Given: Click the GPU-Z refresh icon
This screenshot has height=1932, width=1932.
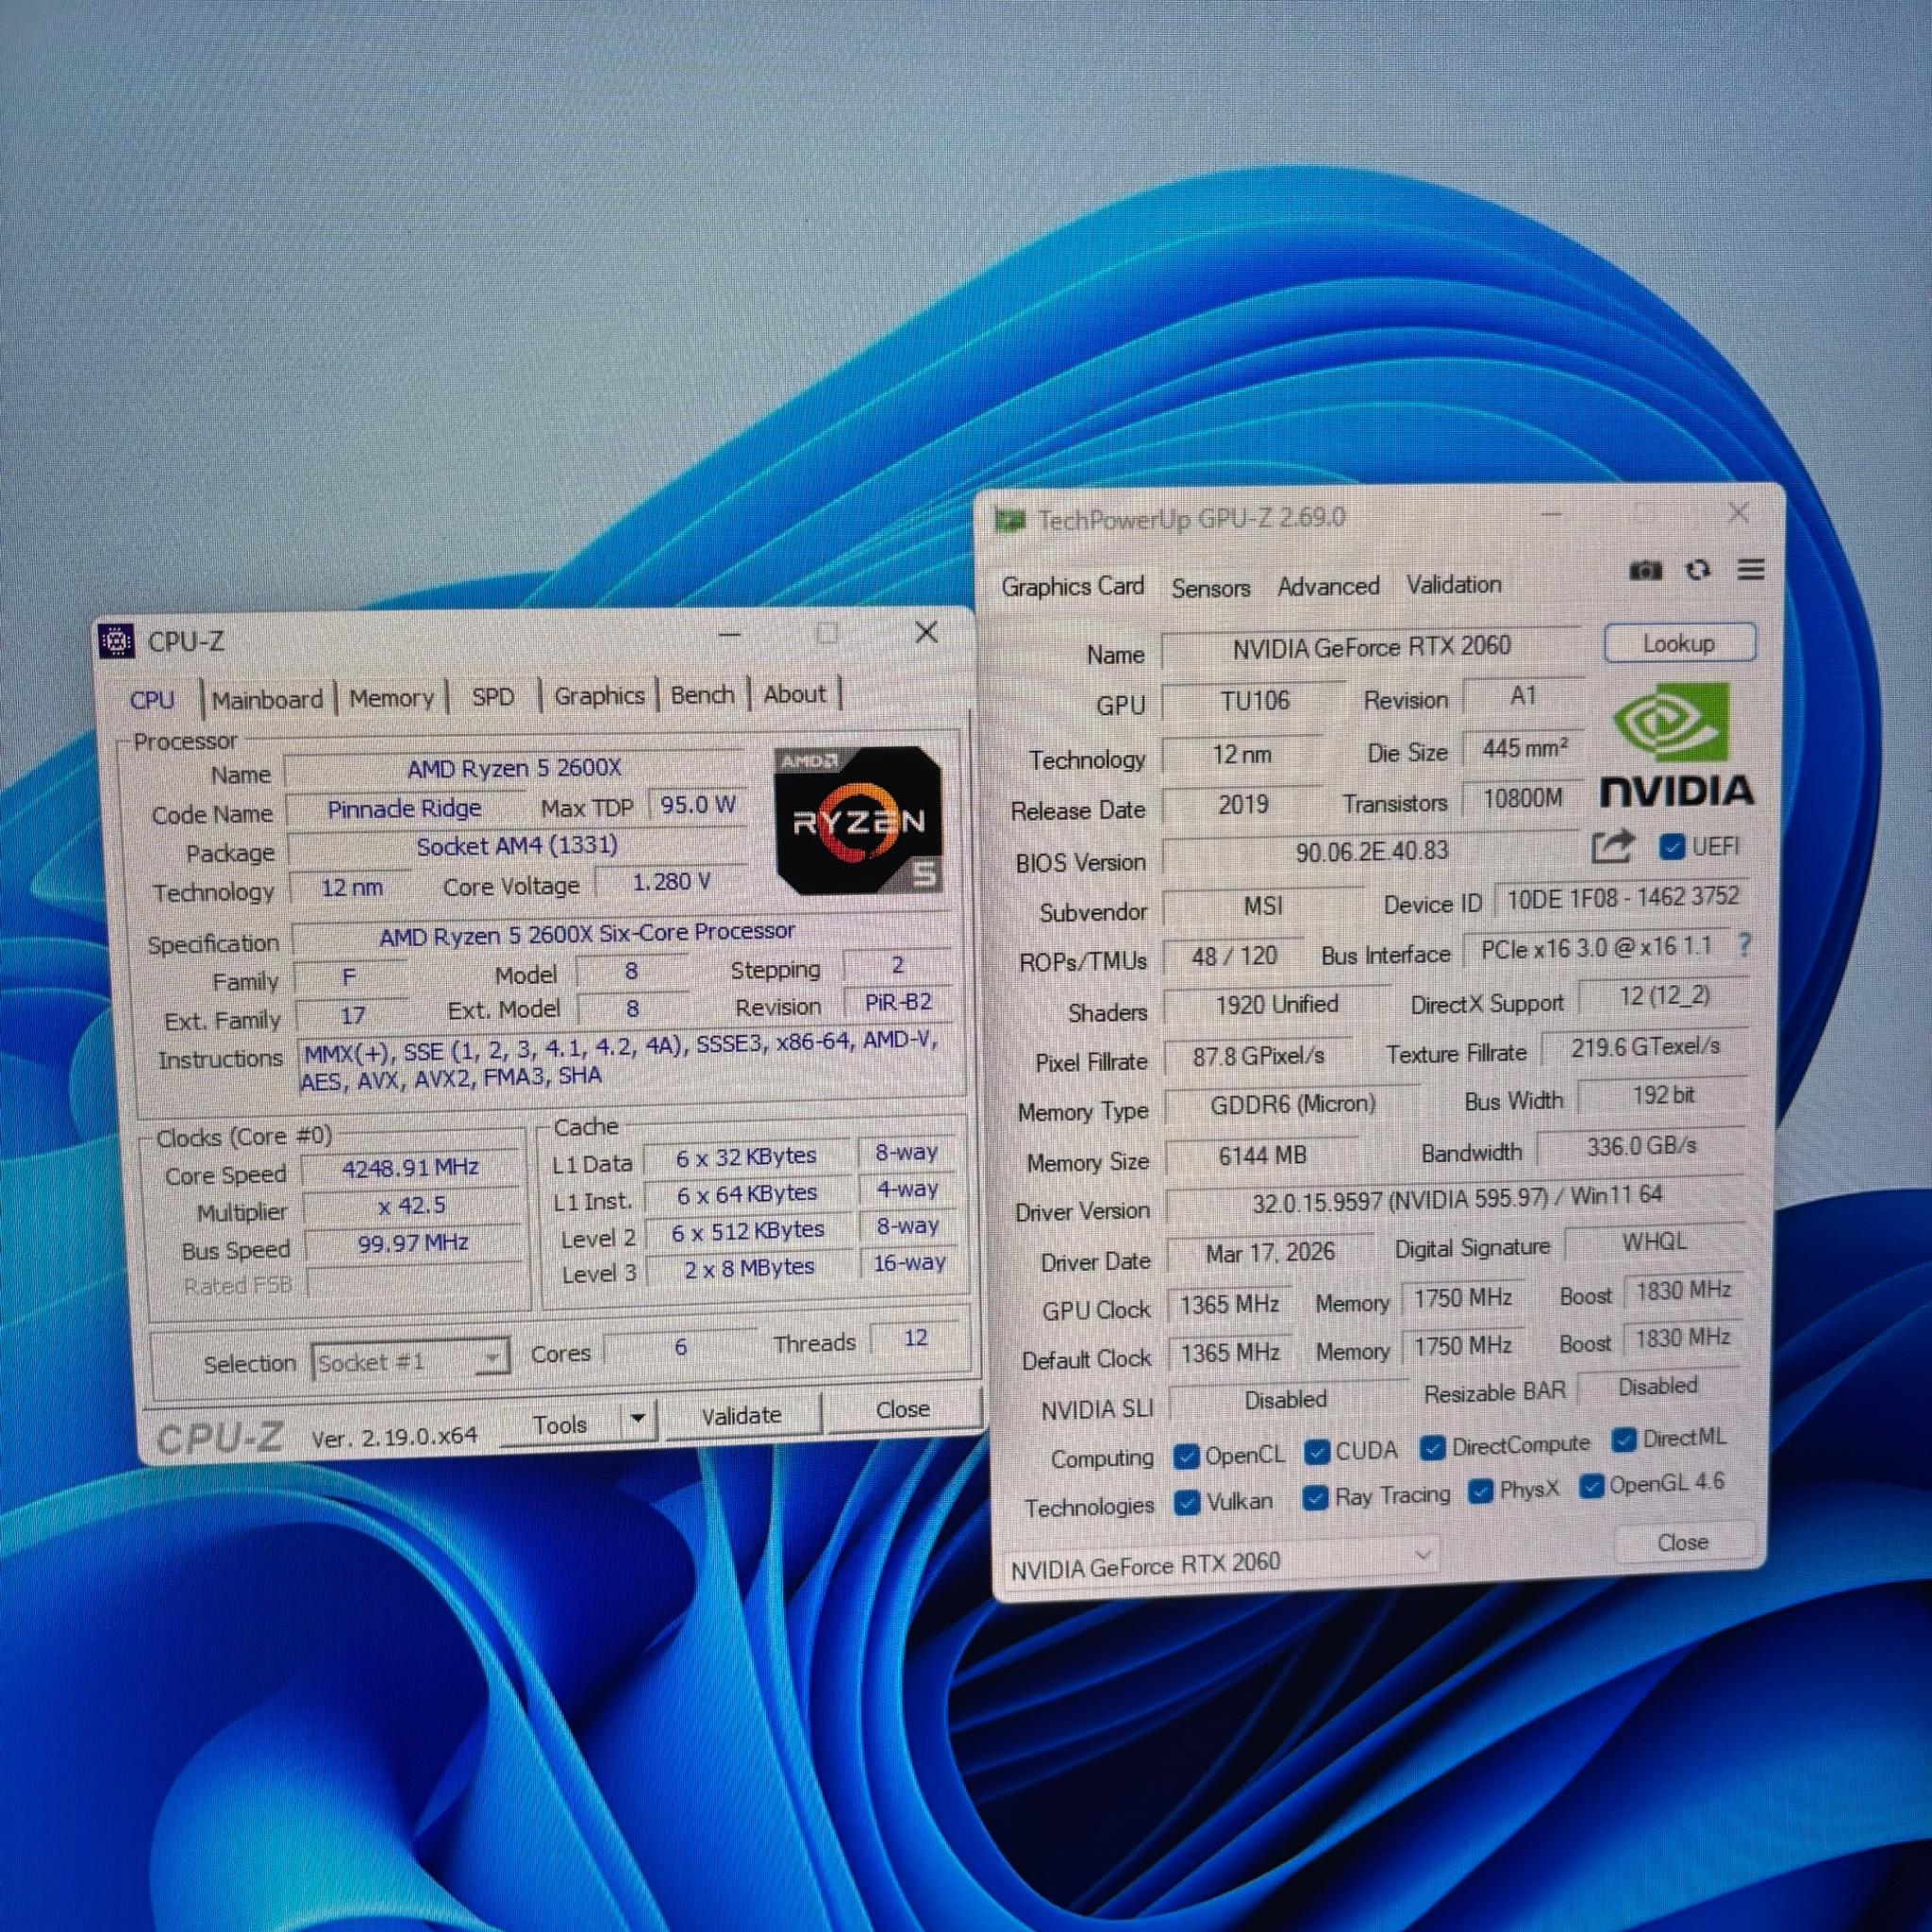Looking at the screenshot, I should point(1698,570).
